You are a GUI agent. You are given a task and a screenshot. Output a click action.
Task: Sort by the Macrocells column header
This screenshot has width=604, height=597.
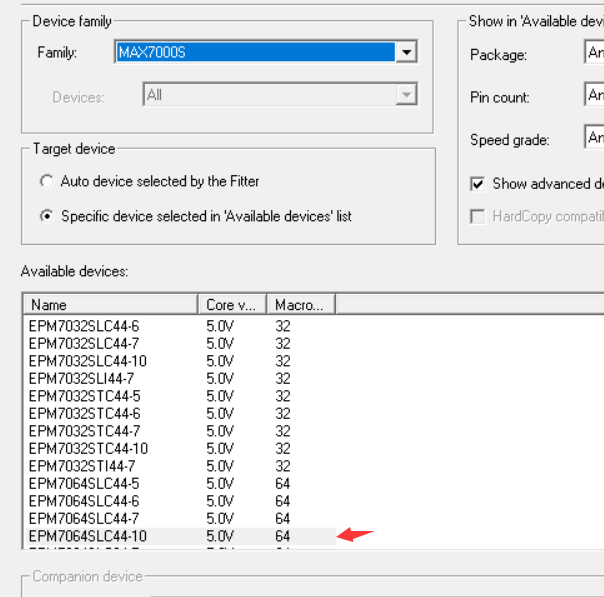[x=300, y=305]
